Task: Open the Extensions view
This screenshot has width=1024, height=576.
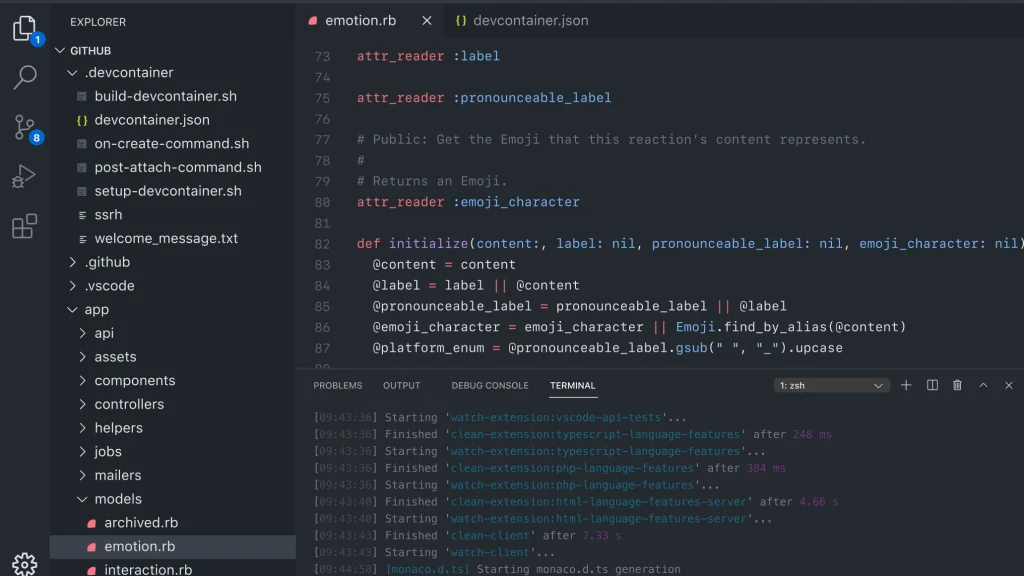Action: click(x=24, y=226)
